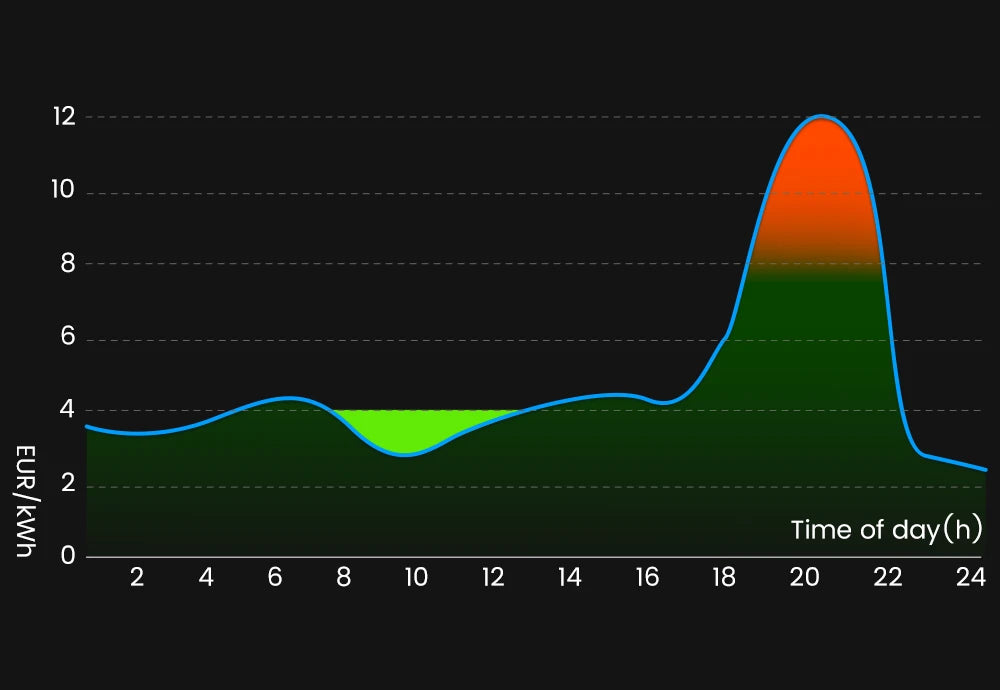Click the 18 hour tick label

click(x=723, y=577)
